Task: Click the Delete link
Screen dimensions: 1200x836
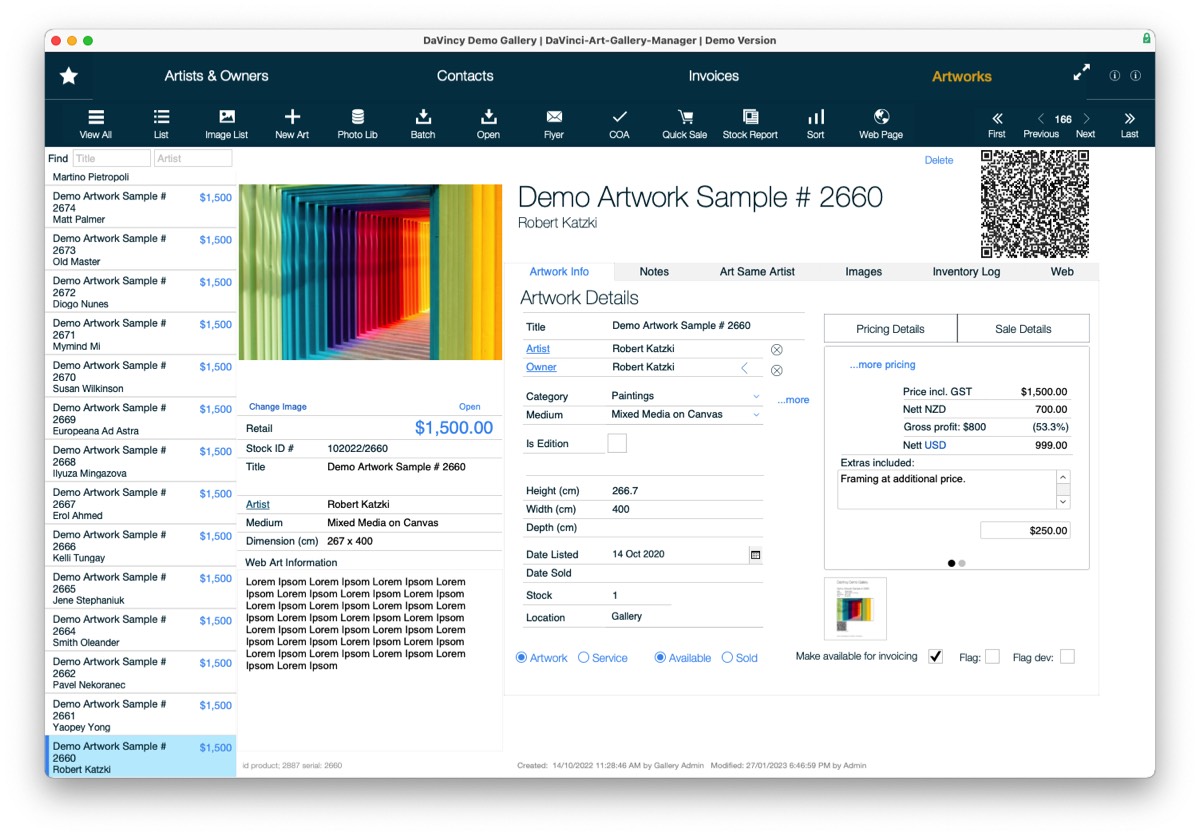Action: [938, 160]
